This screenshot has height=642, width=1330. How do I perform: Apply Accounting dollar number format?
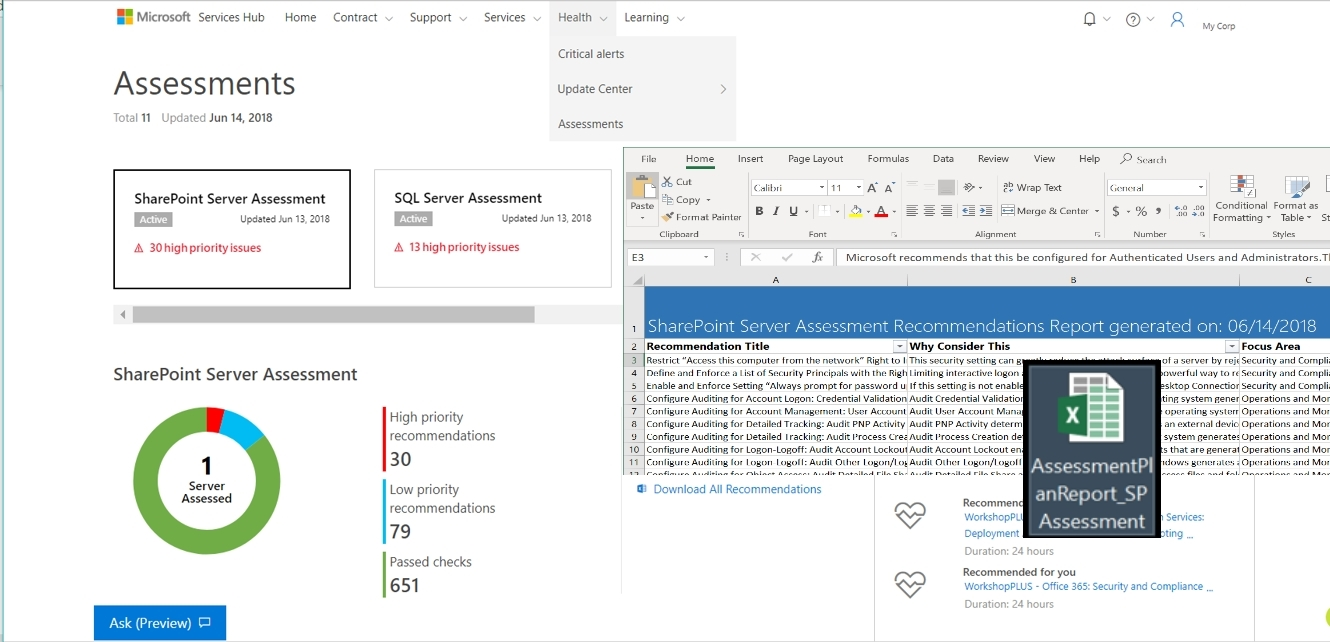tap(1116, 211)
